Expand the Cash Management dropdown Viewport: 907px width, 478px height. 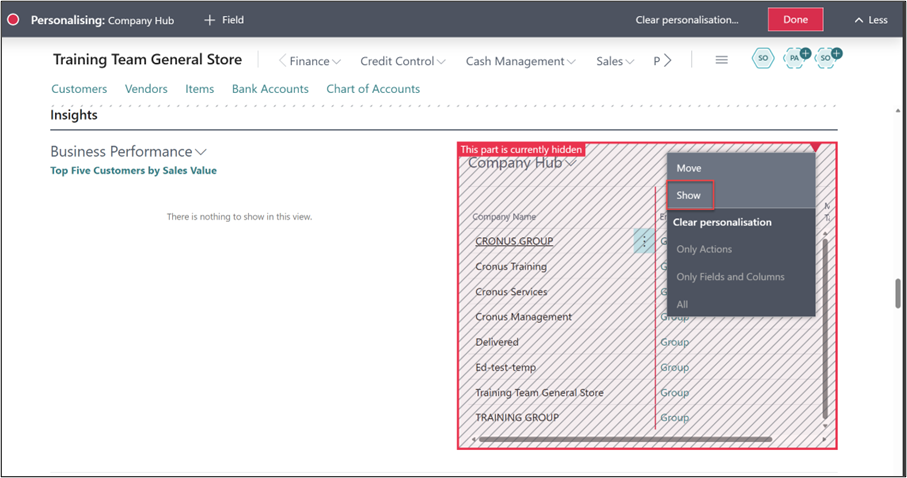[x=520, y=61]
